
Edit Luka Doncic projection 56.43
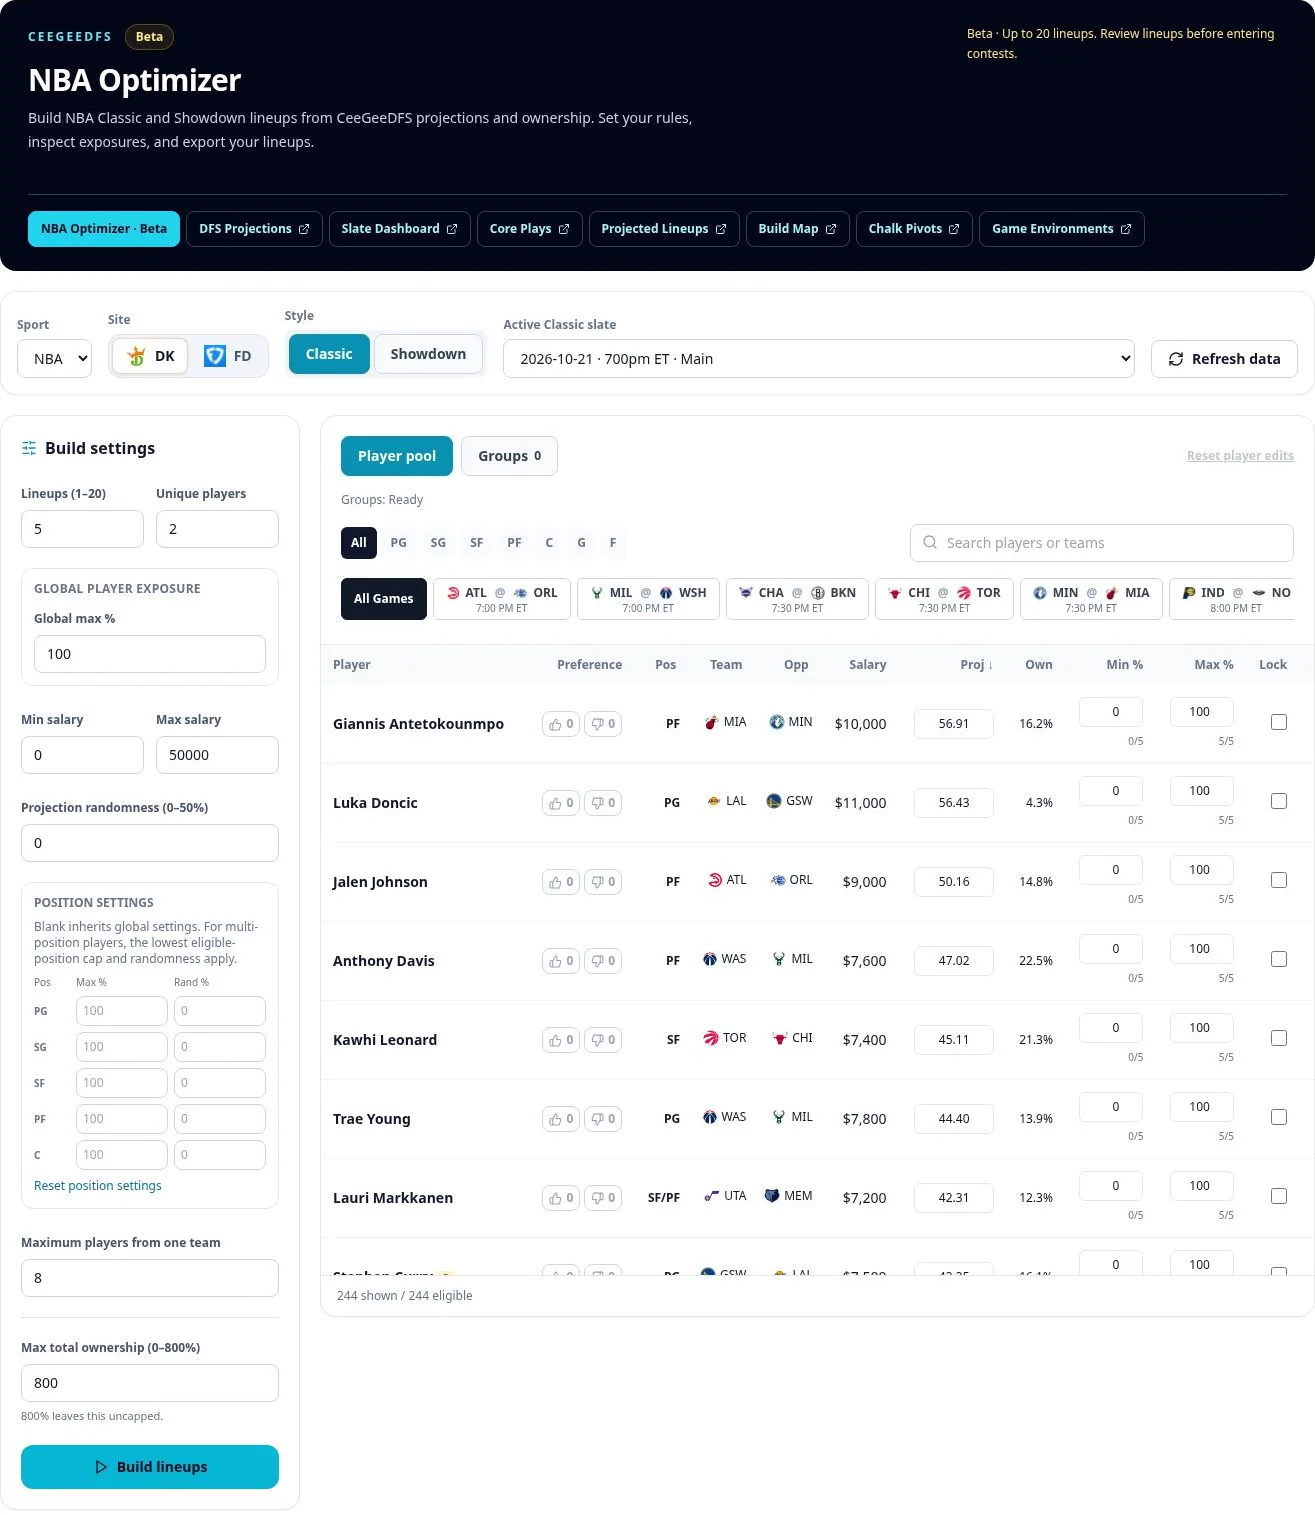coord(954,803)
